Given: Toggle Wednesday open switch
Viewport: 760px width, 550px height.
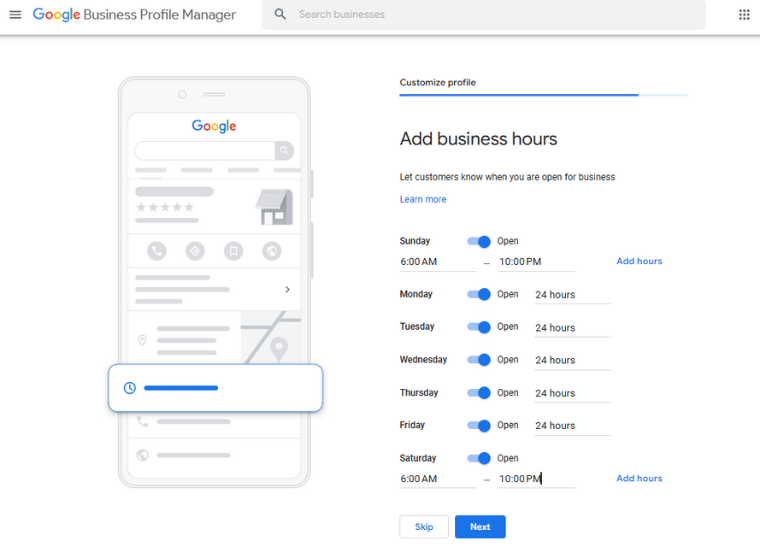Looking at the screenshot, I should [x=479, y=360].
